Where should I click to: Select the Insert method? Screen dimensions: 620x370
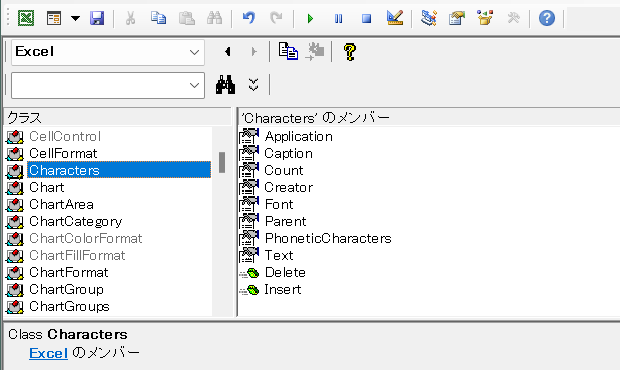tap(283, 289)
